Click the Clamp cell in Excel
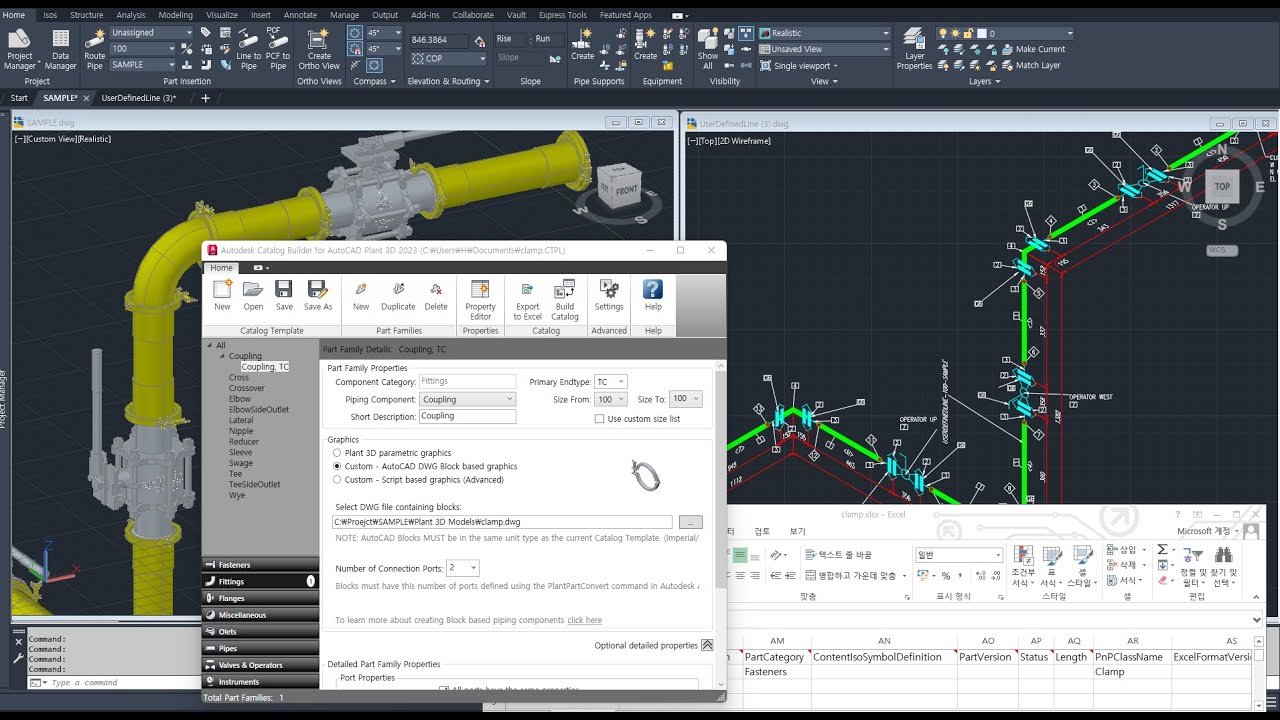 1132,672
